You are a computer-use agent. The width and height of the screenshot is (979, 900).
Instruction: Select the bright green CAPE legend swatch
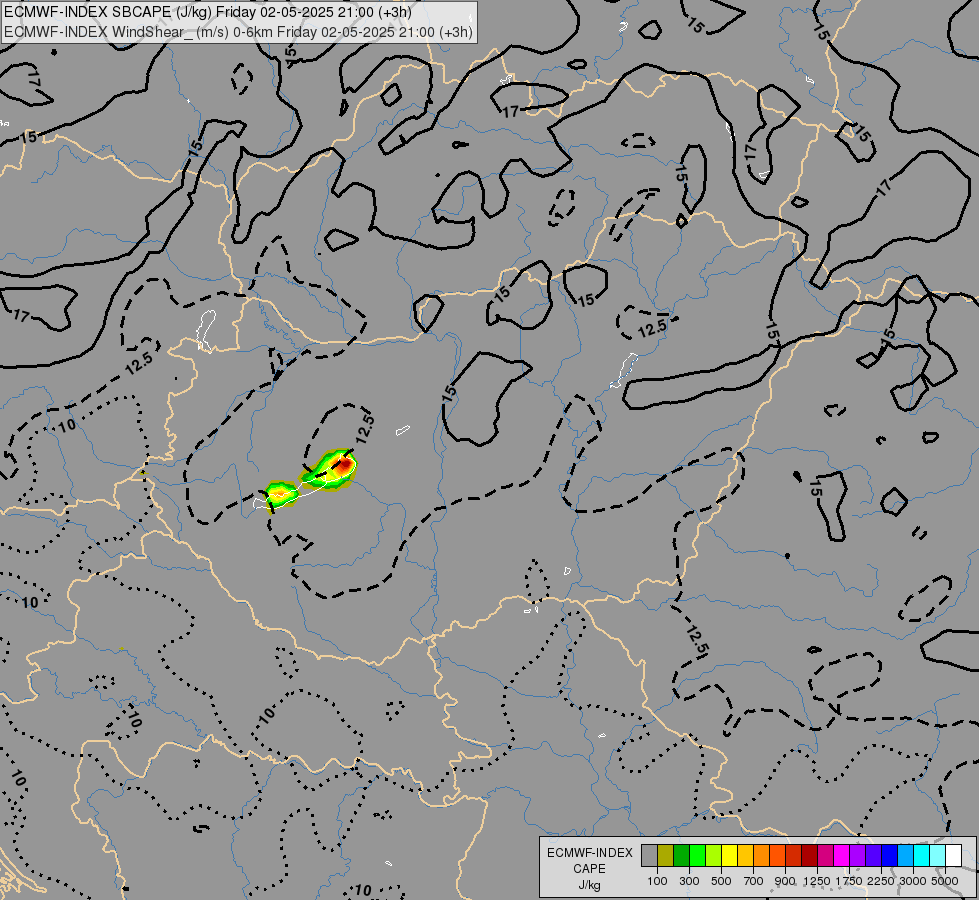(697, 856)
